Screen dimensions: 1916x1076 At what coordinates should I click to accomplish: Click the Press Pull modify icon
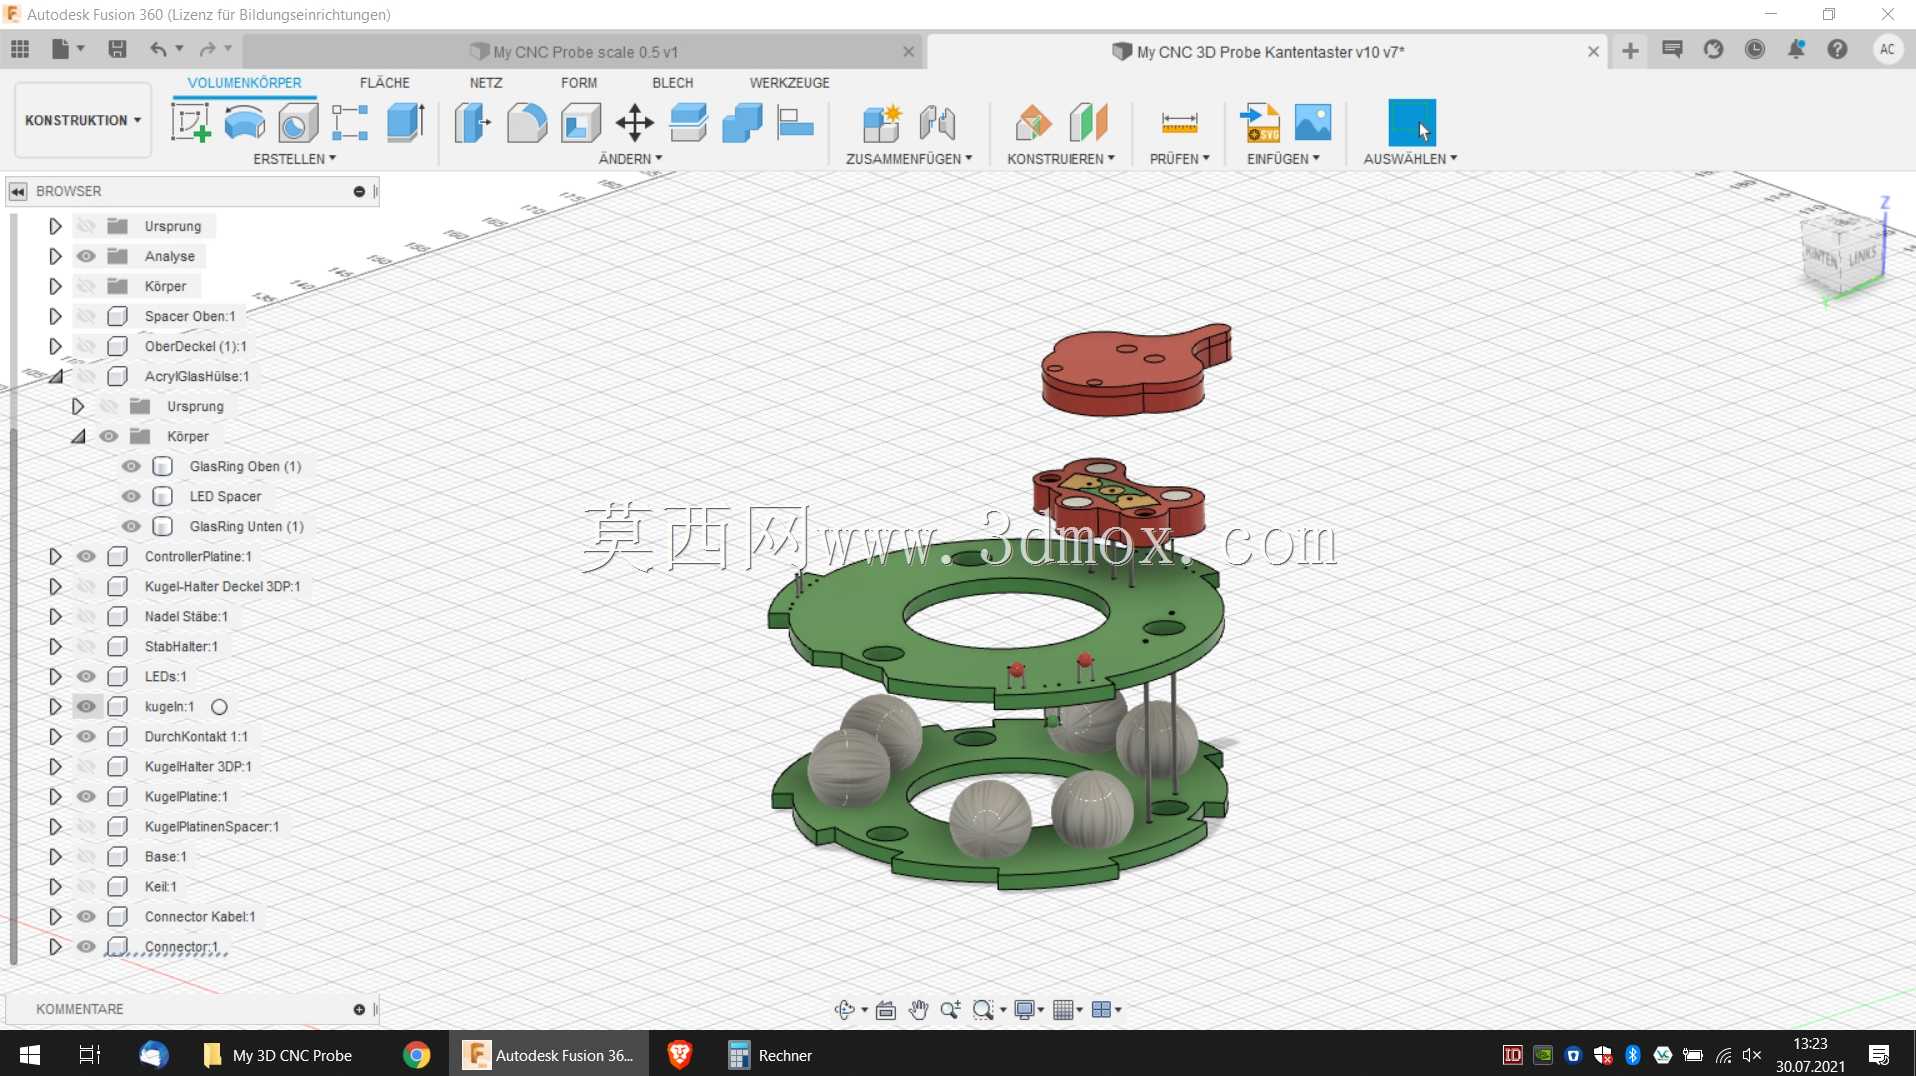(x=473, y=123)
